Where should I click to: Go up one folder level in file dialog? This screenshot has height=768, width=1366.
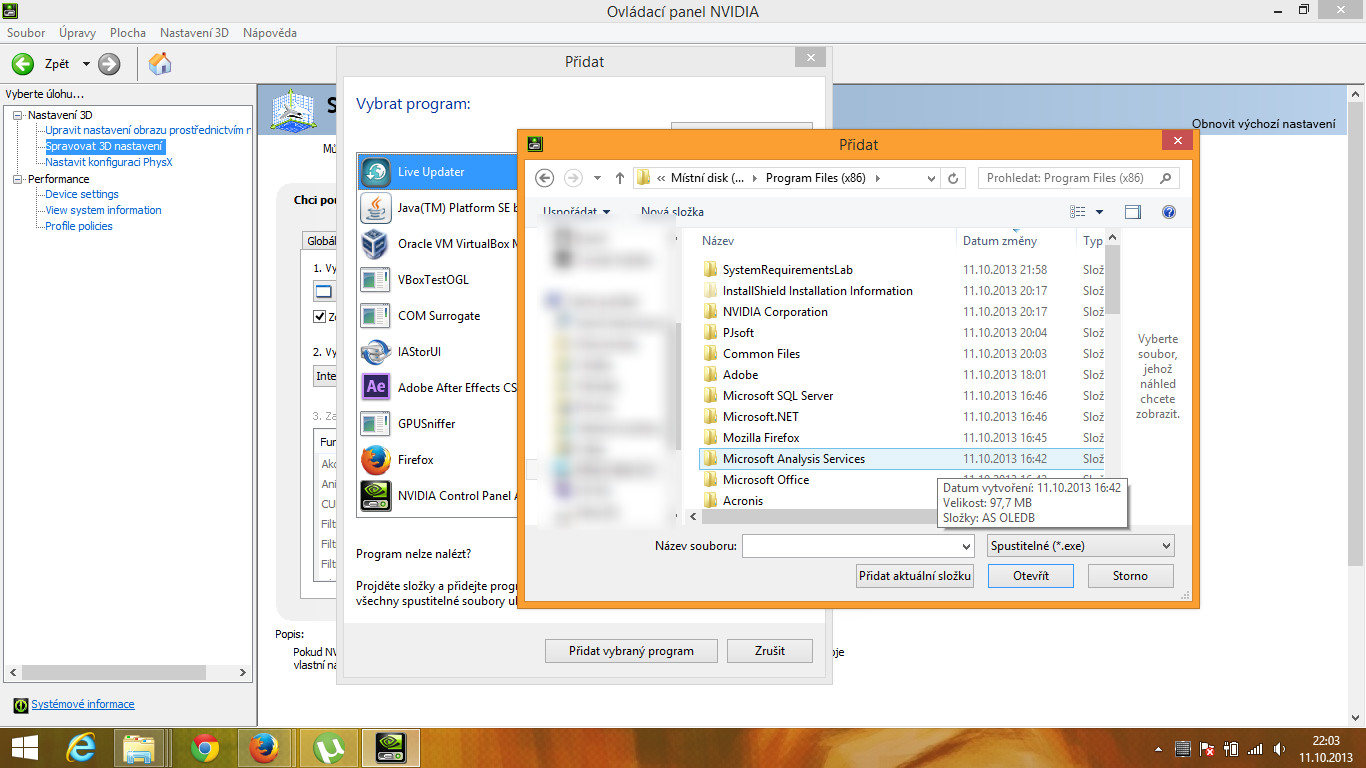tap(620, 178)
